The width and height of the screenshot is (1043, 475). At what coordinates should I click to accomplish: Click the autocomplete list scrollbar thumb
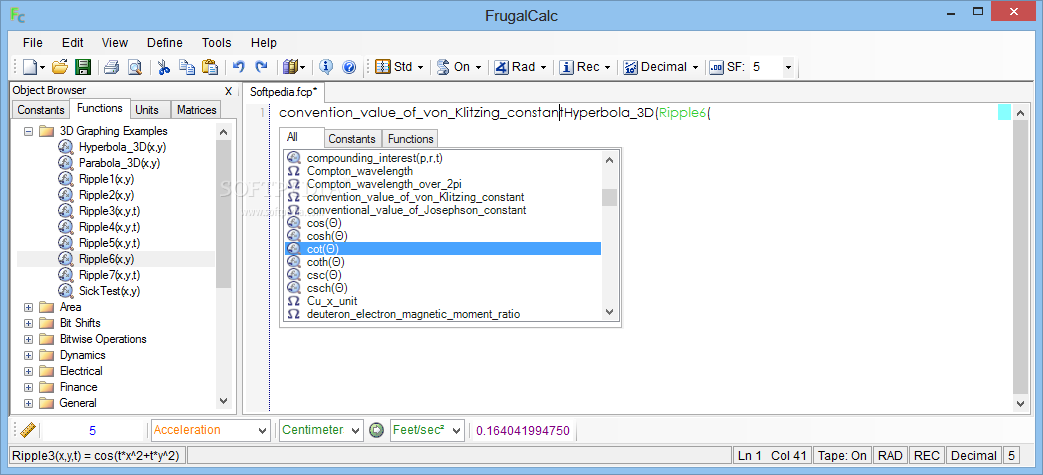click(609, 198)
